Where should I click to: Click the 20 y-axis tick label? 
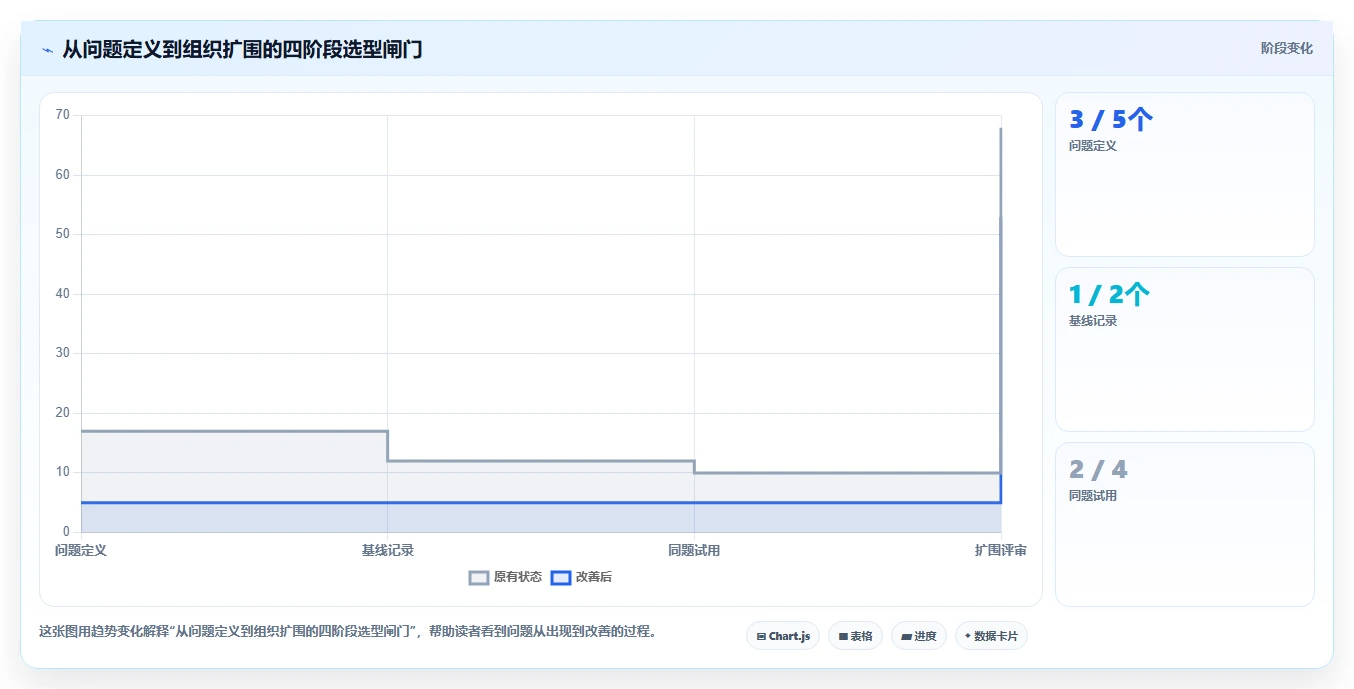tap(63, 413)
